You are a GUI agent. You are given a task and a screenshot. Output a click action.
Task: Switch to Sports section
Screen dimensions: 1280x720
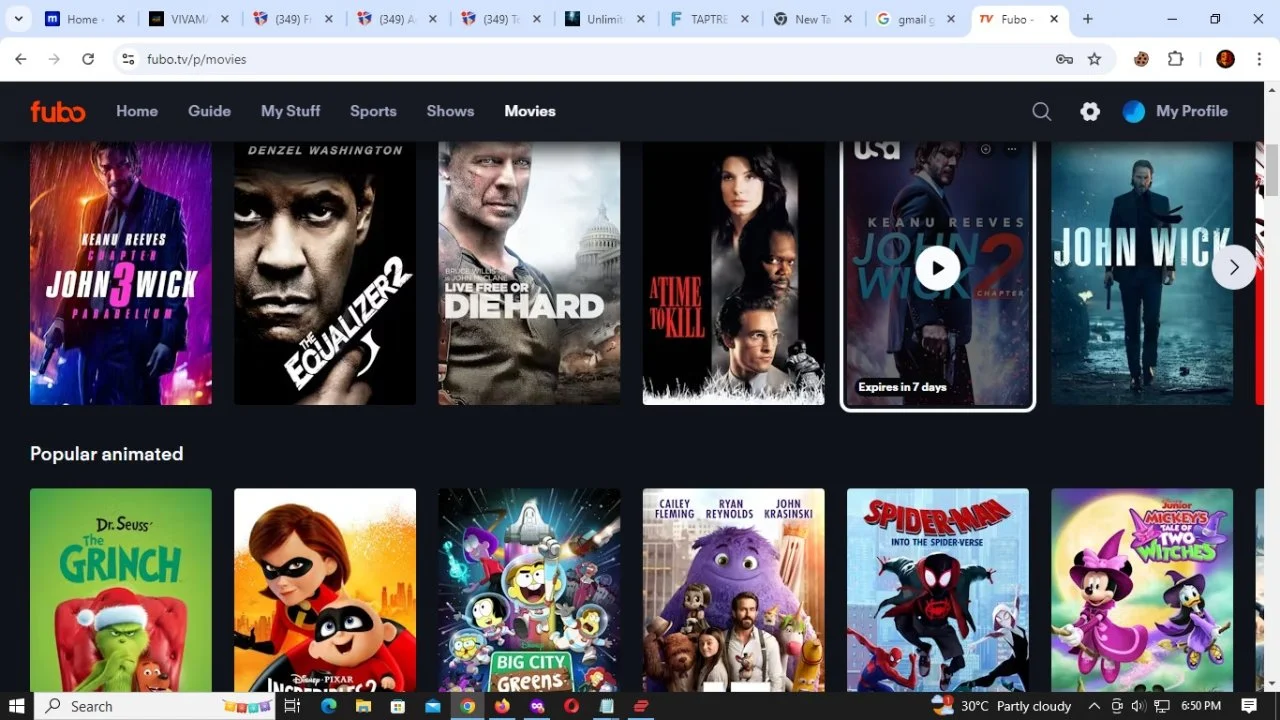coord(373,111)
